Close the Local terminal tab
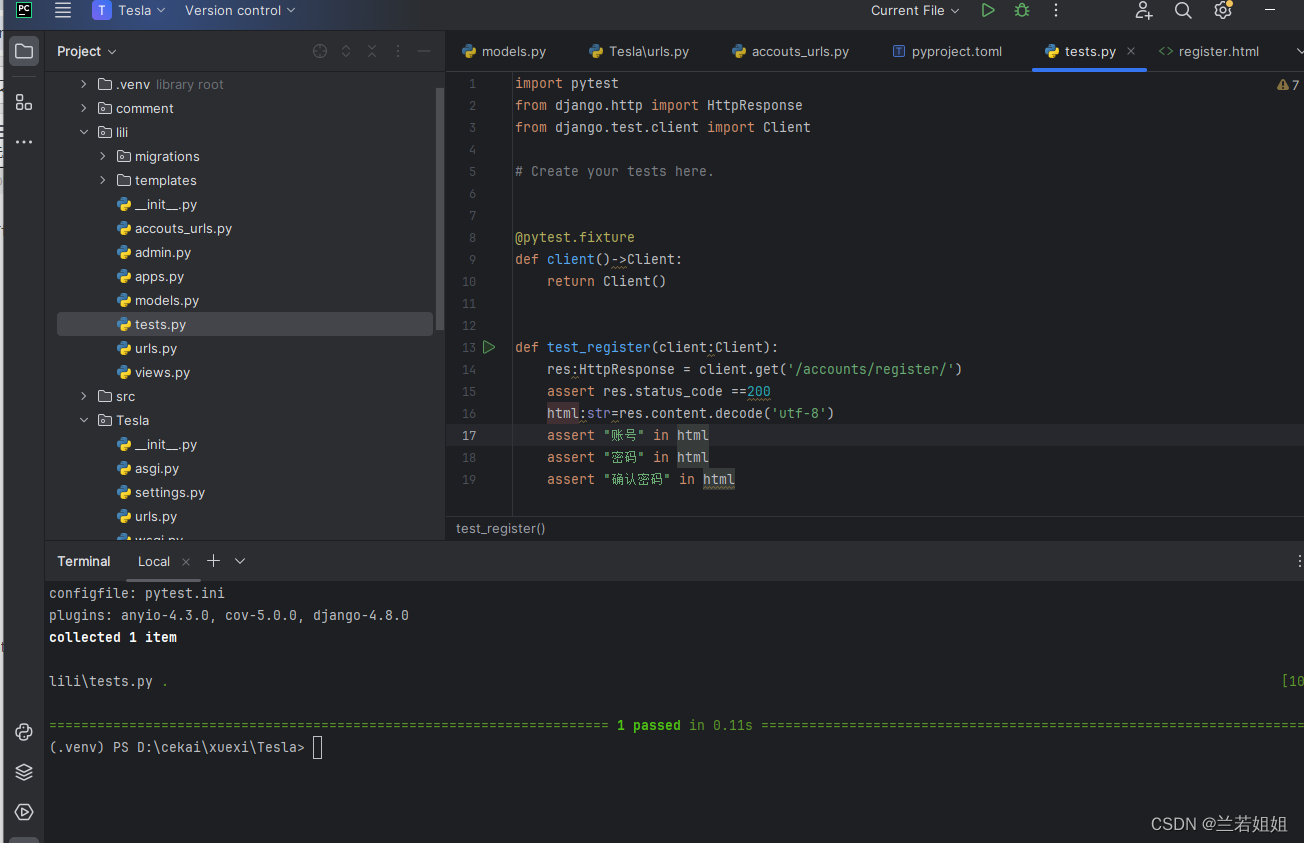This screenshot has height=843, width=1304. pyautogui.click(x=186, y=561)
